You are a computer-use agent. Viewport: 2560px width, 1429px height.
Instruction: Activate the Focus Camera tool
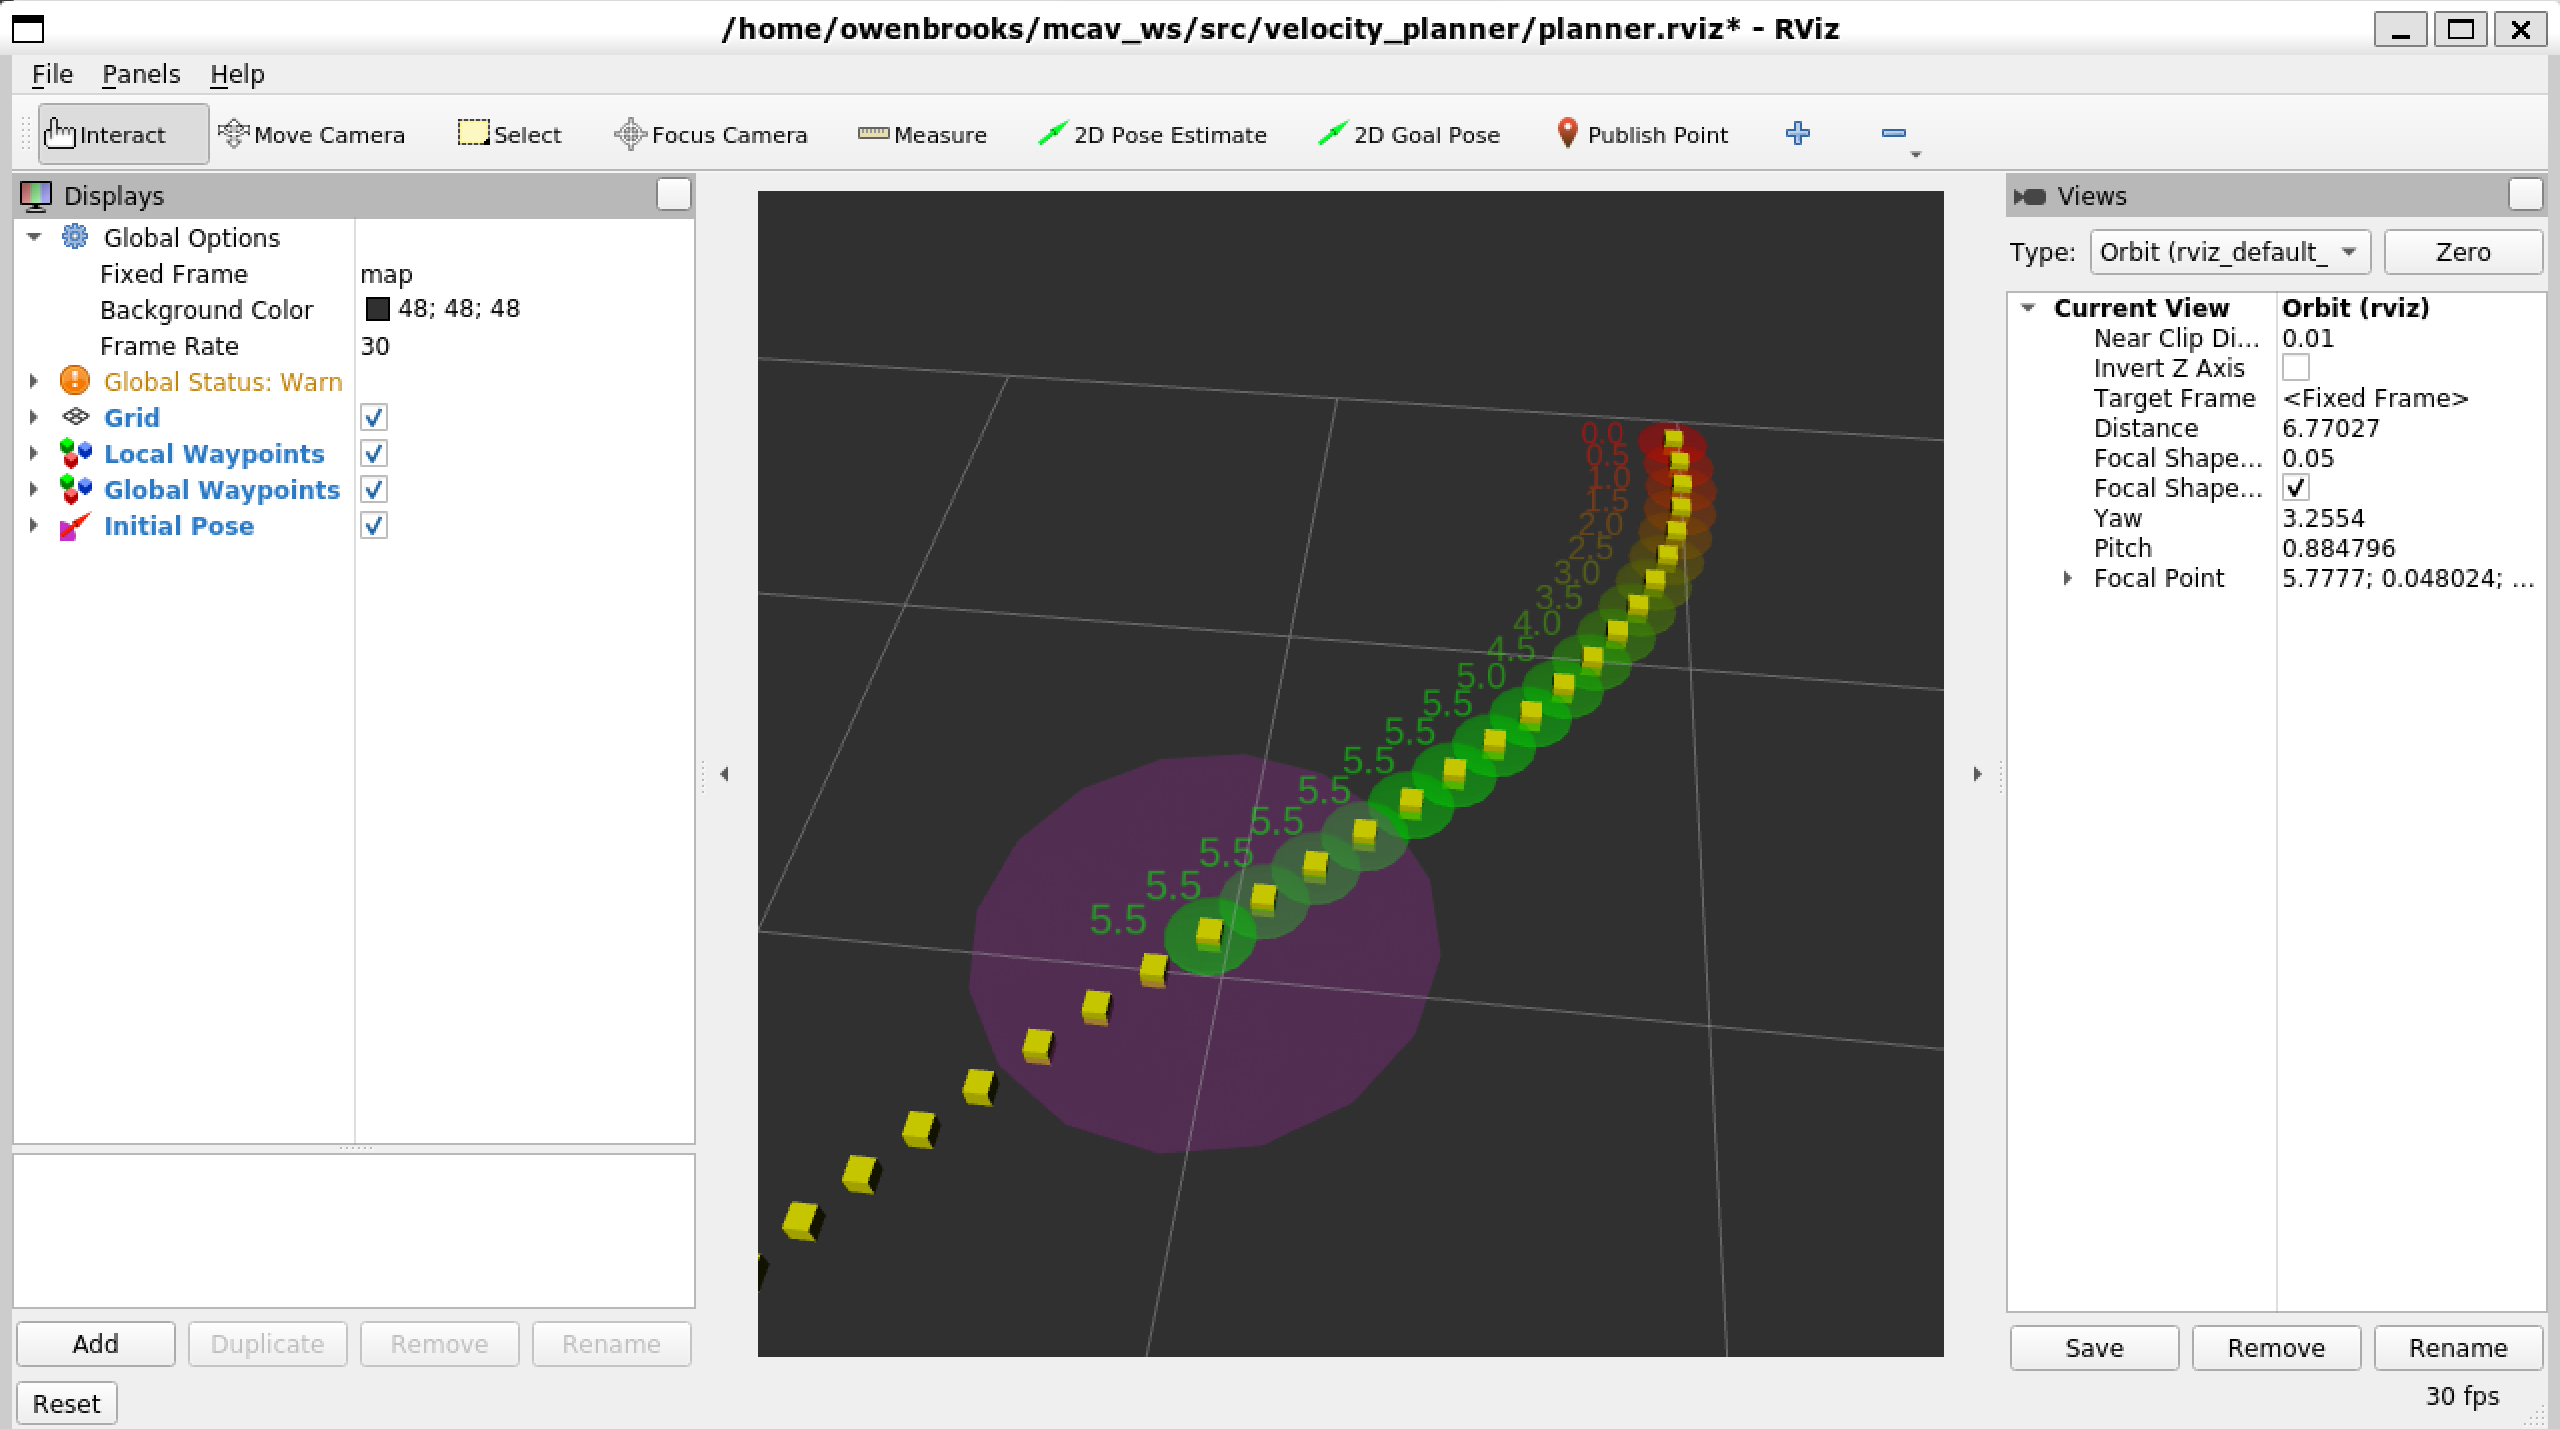(710, 134)
